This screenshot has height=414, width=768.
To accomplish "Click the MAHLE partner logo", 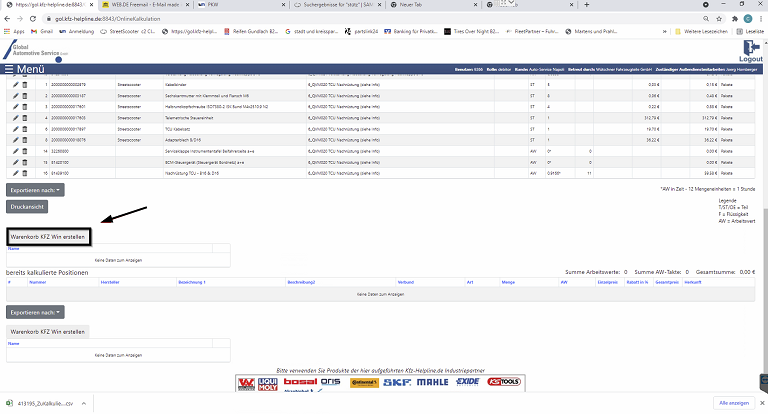I will [432, 382].
